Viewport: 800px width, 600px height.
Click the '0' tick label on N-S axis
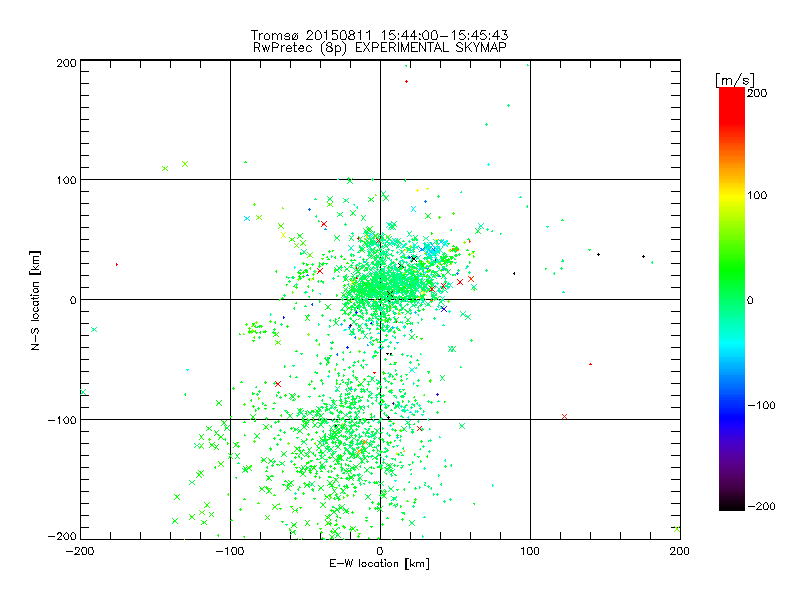pyautogui.click(x=73, y=300)
